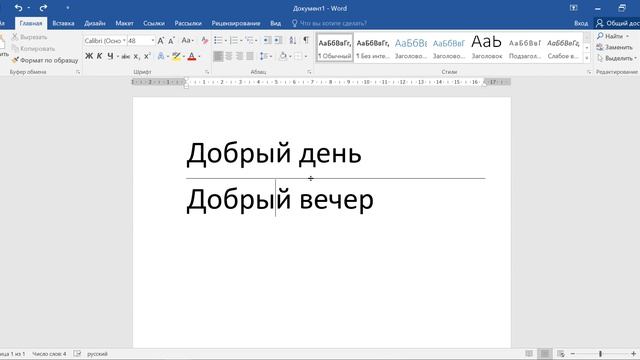
Task: Open font color dropdown arrow
Action: tap(199, 56)
